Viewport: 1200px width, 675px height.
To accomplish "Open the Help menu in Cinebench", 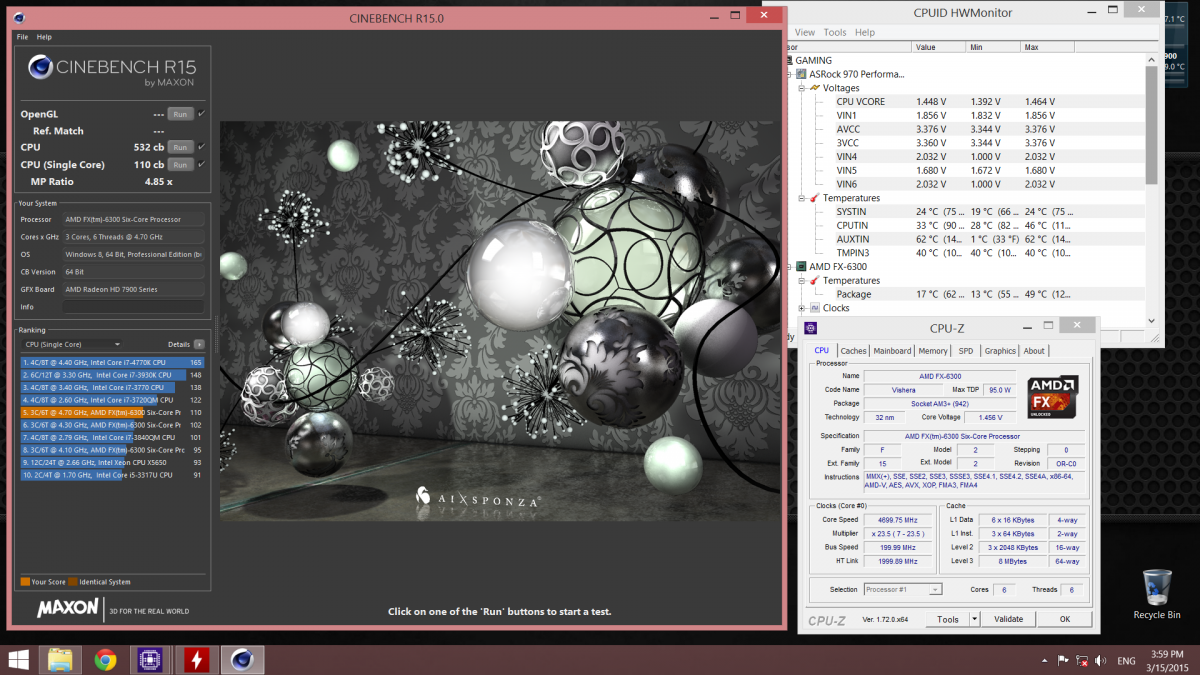I will [44, 37].
